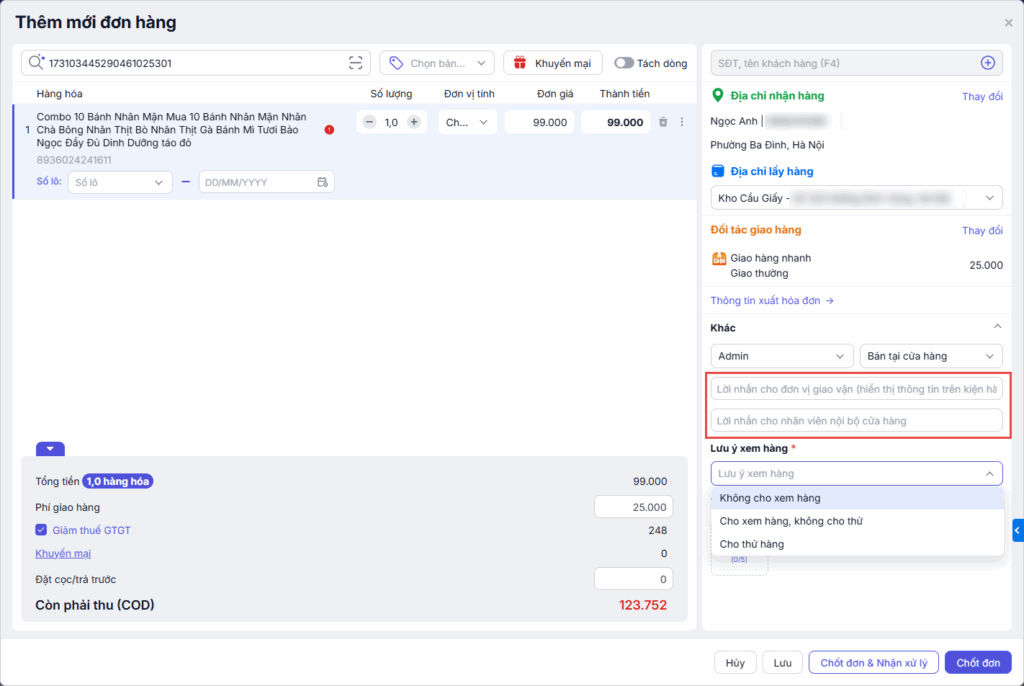
Task: Delete the product row with trash icon
Action: tap(662, 122)
